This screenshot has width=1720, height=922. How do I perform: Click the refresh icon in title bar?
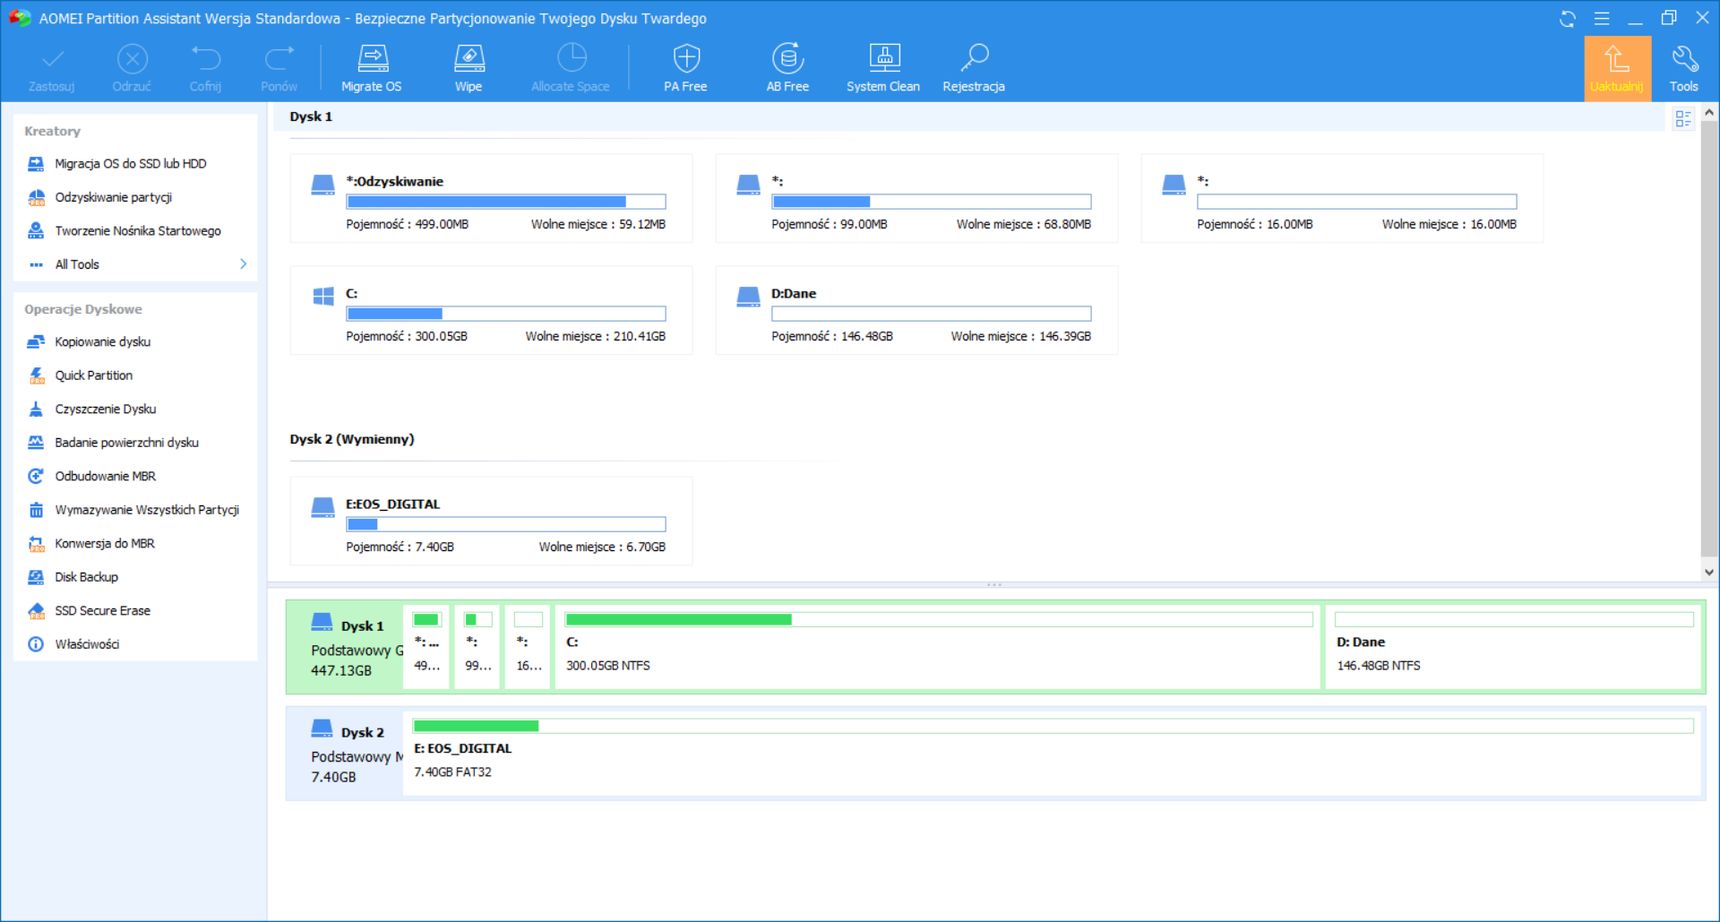point(1568,19)
